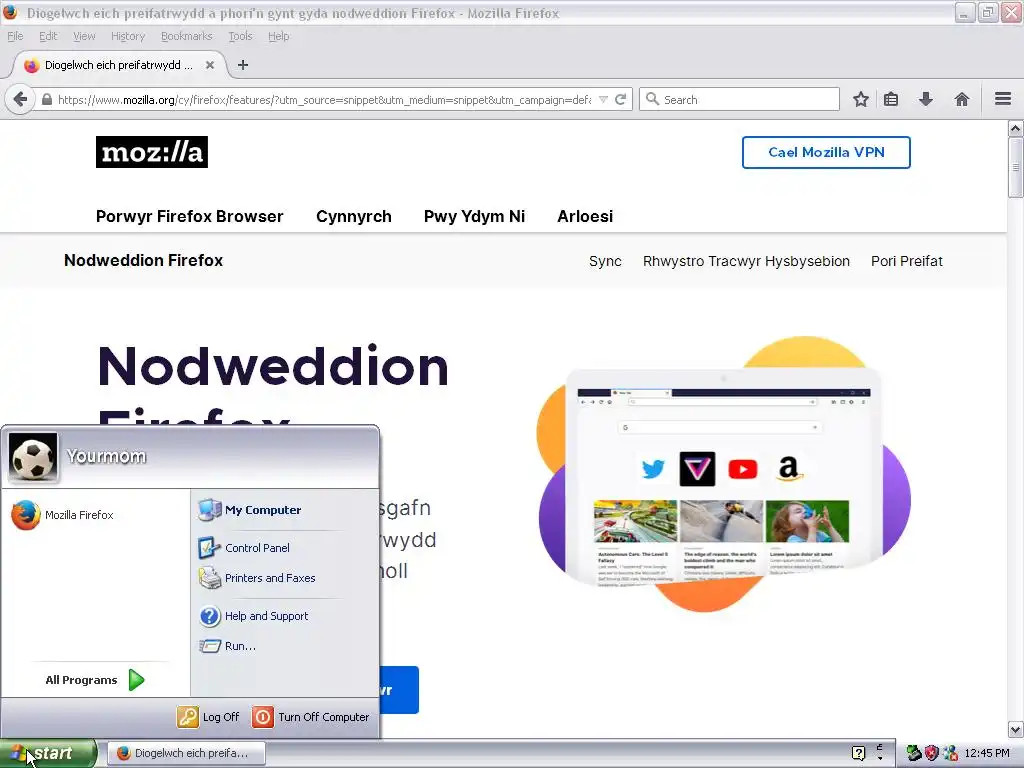Open the Downloads arrow icon

coord(925,99)
